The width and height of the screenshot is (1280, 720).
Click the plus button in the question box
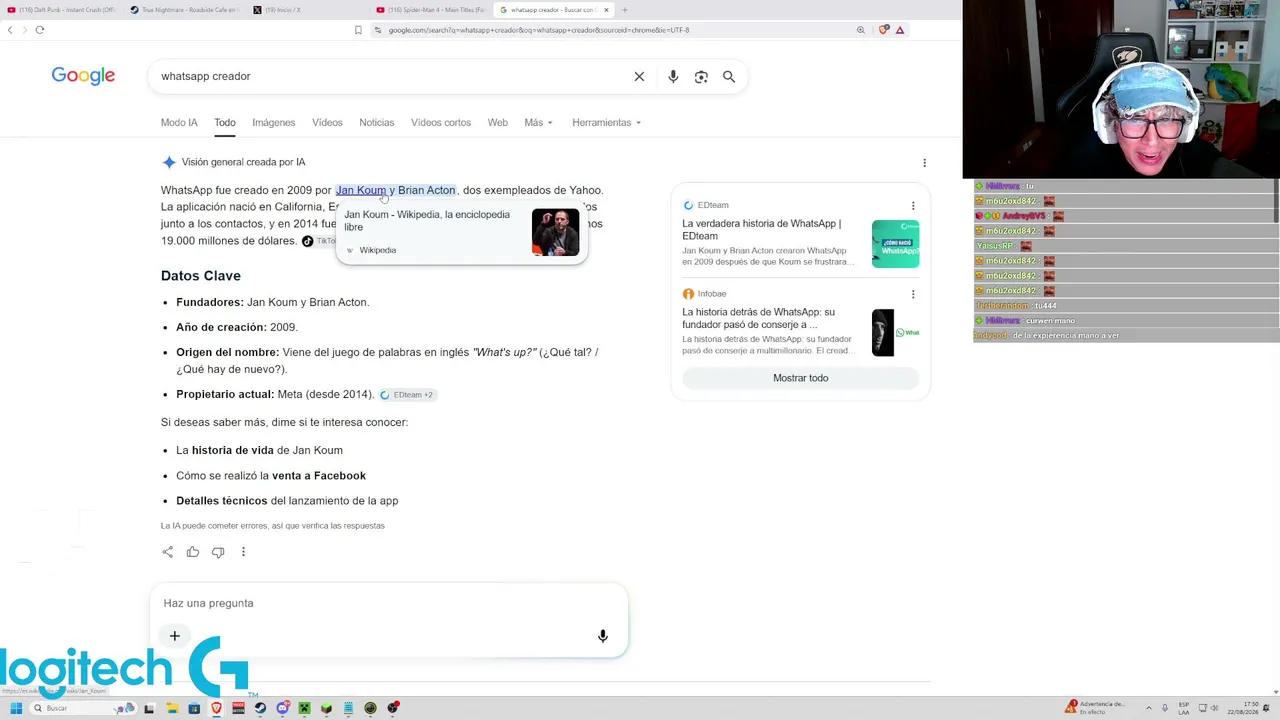[174, 636]
